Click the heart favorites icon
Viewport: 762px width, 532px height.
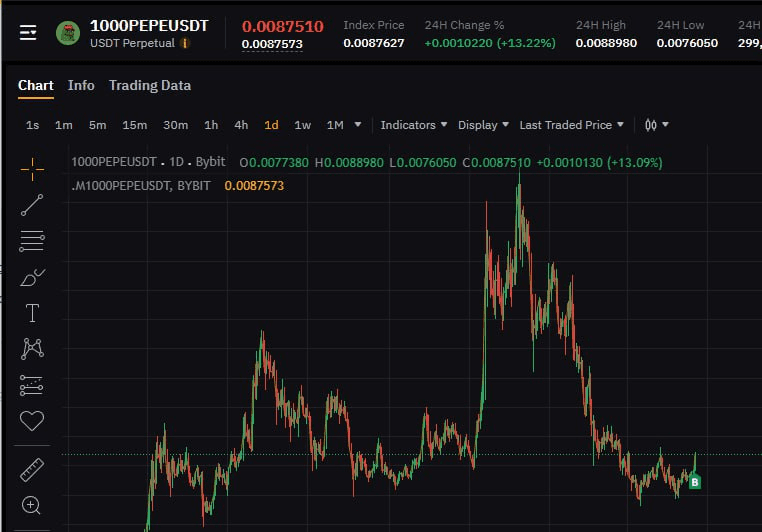tap(32, 421)
